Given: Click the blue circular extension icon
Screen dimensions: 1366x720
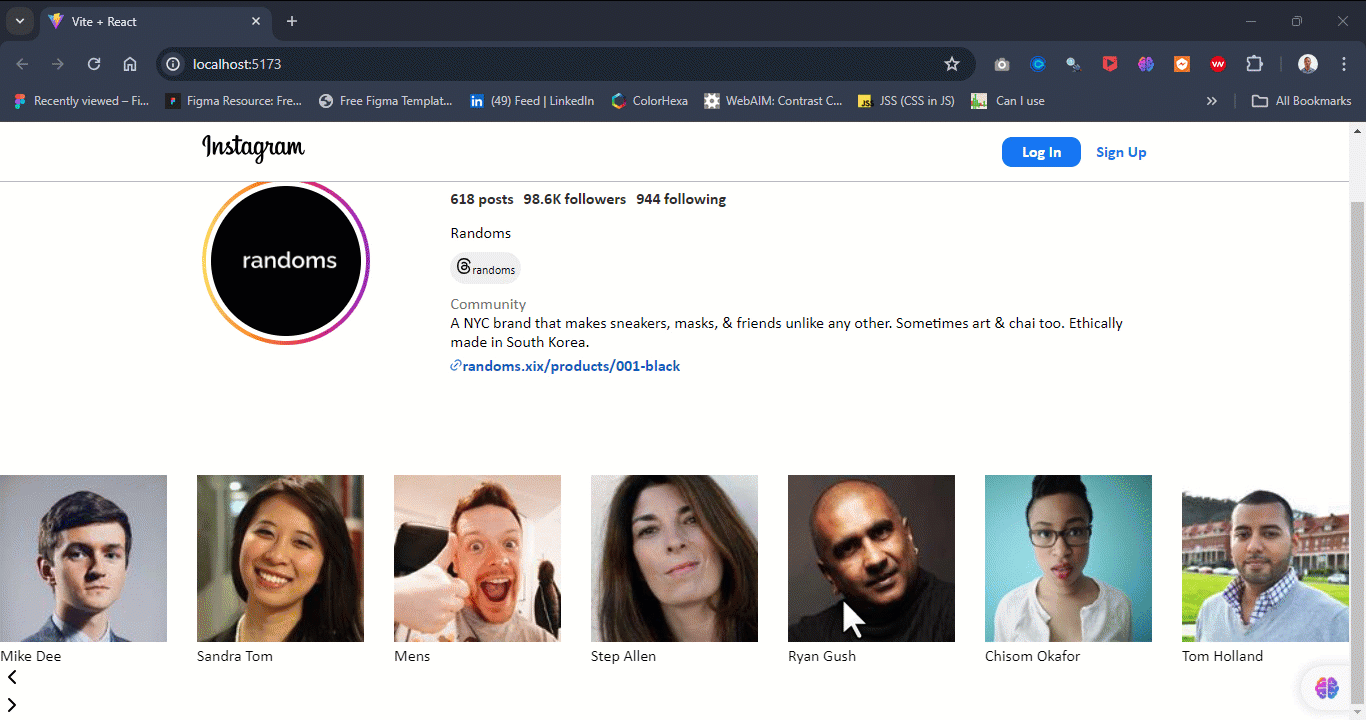Looking at the screenshot, I should point(1038,64).
